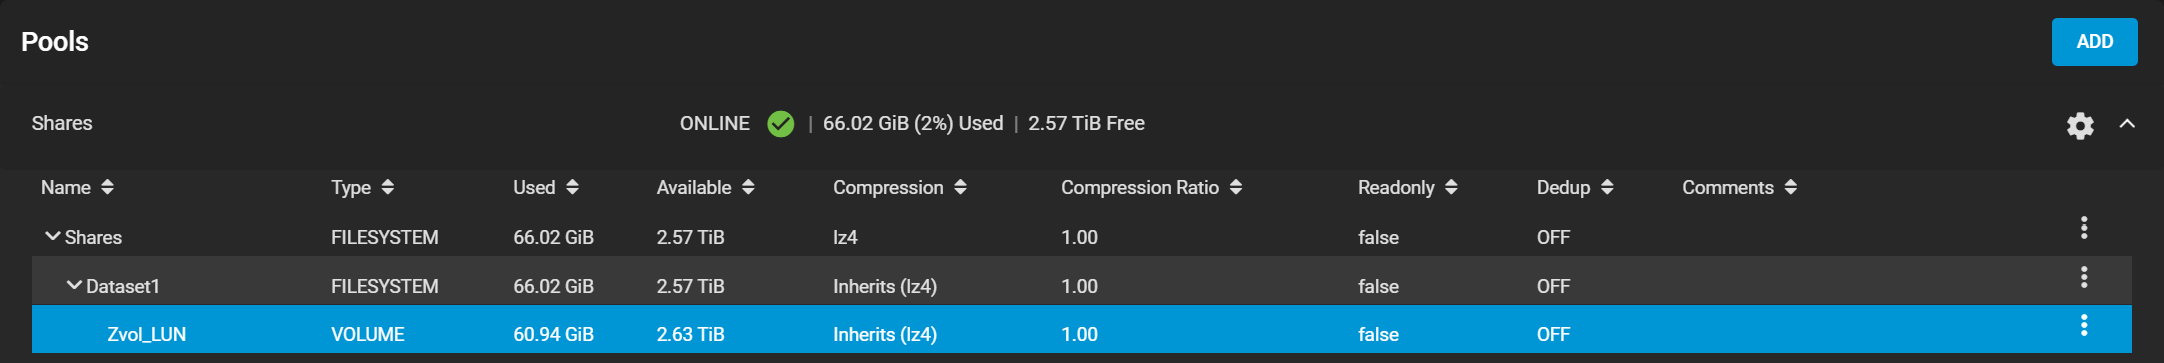Open the three-dot menu for Dataset1 row
2164x363 pixels.
pyautogui.click(x=2084, y=277)
